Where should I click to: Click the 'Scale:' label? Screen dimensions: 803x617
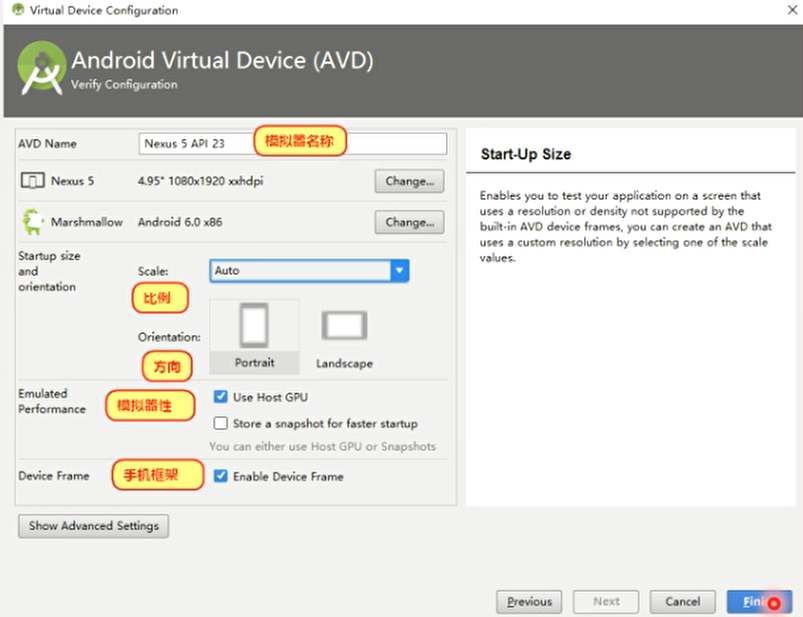[153, 271]
